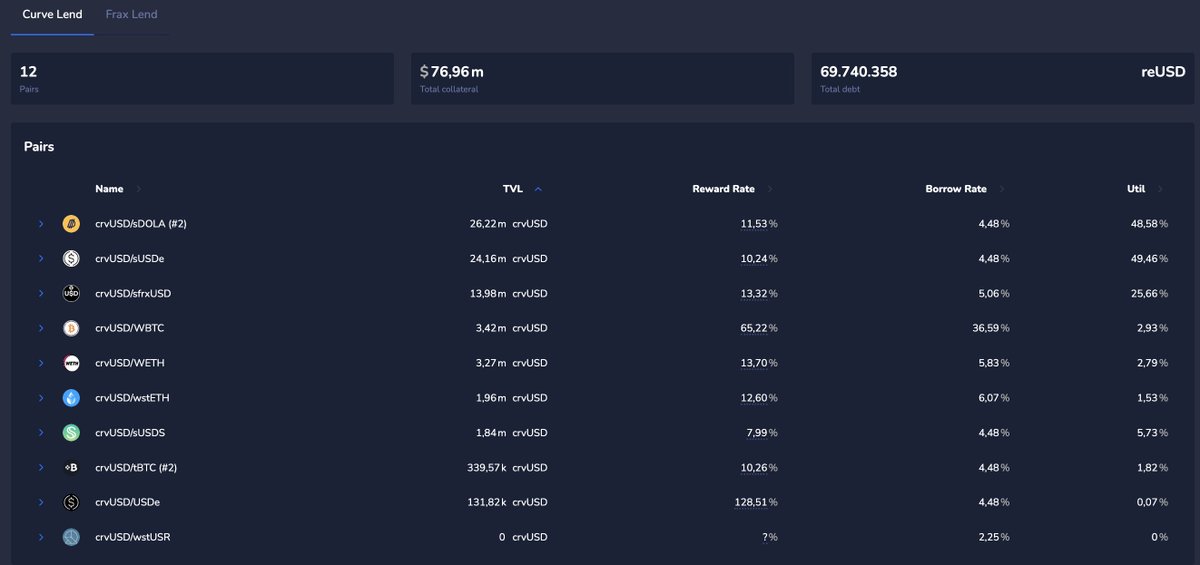Click the 36,59% borrow rate value
The height and width of the screenshot is (565, 1200).
tap(991, 328)
